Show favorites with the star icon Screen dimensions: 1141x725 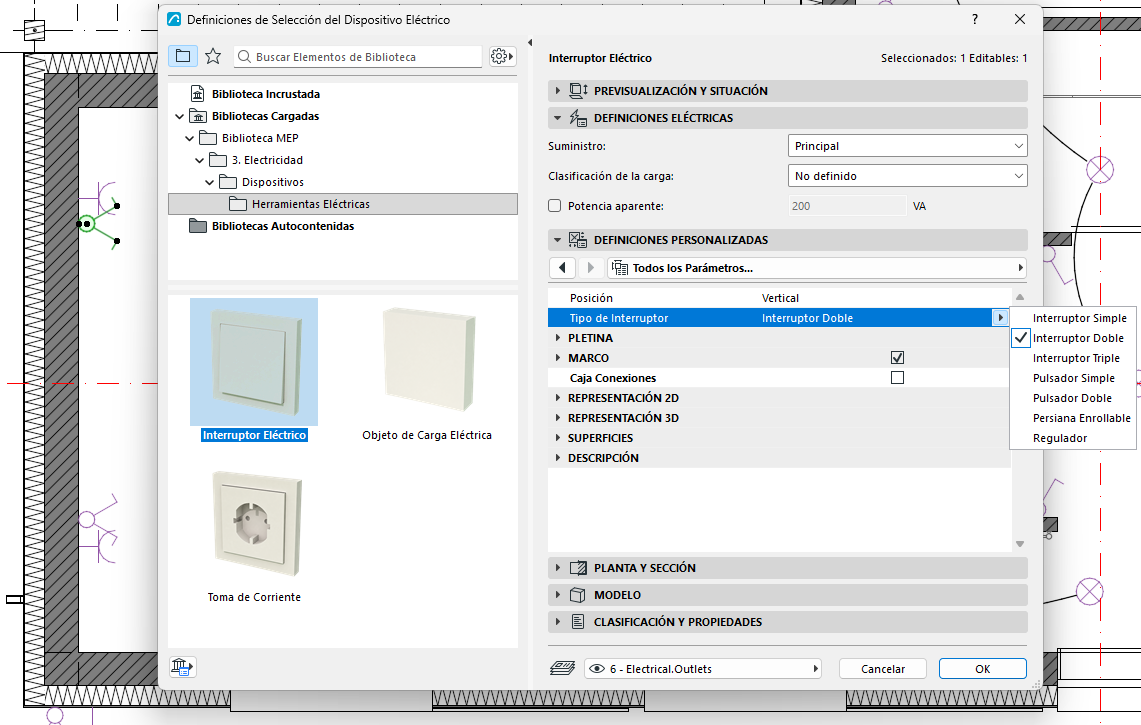(x=212, y=56)
